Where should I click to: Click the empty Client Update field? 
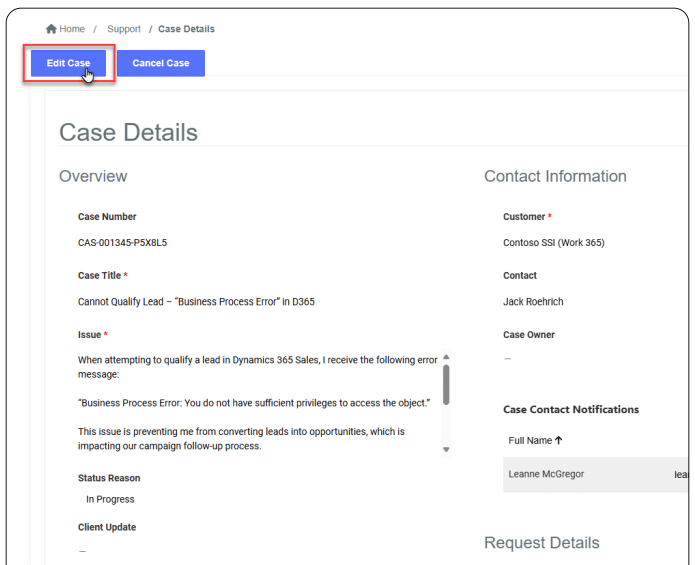coord(83,550)
